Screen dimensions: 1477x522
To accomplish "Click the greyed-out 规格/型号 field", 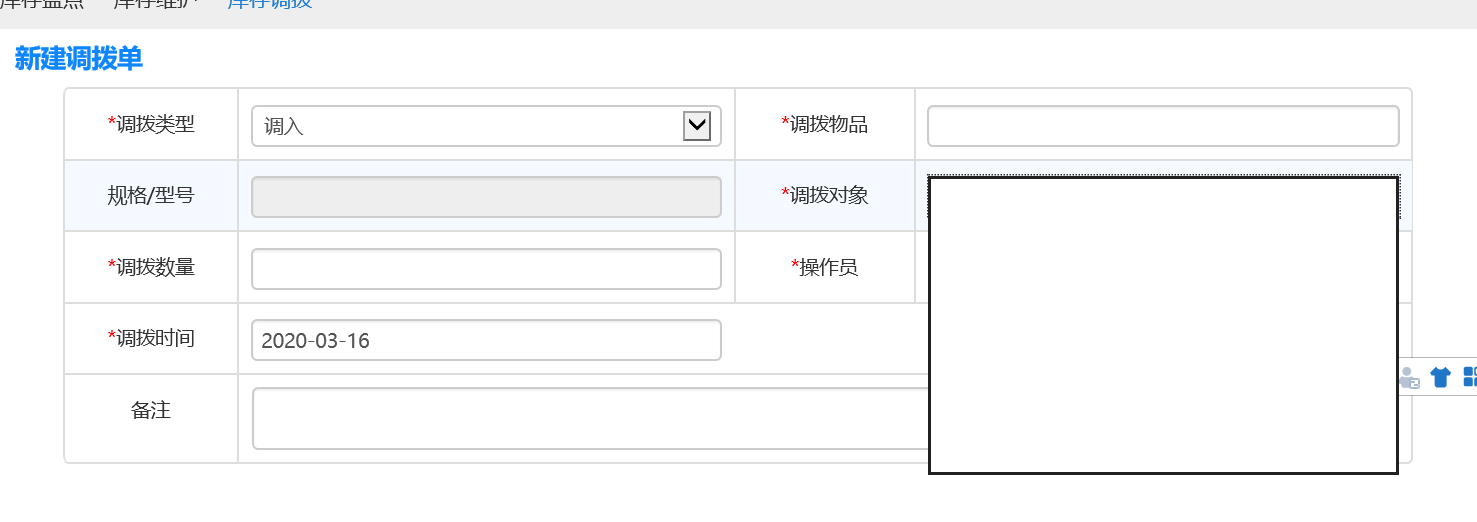I will coord(486,197).
